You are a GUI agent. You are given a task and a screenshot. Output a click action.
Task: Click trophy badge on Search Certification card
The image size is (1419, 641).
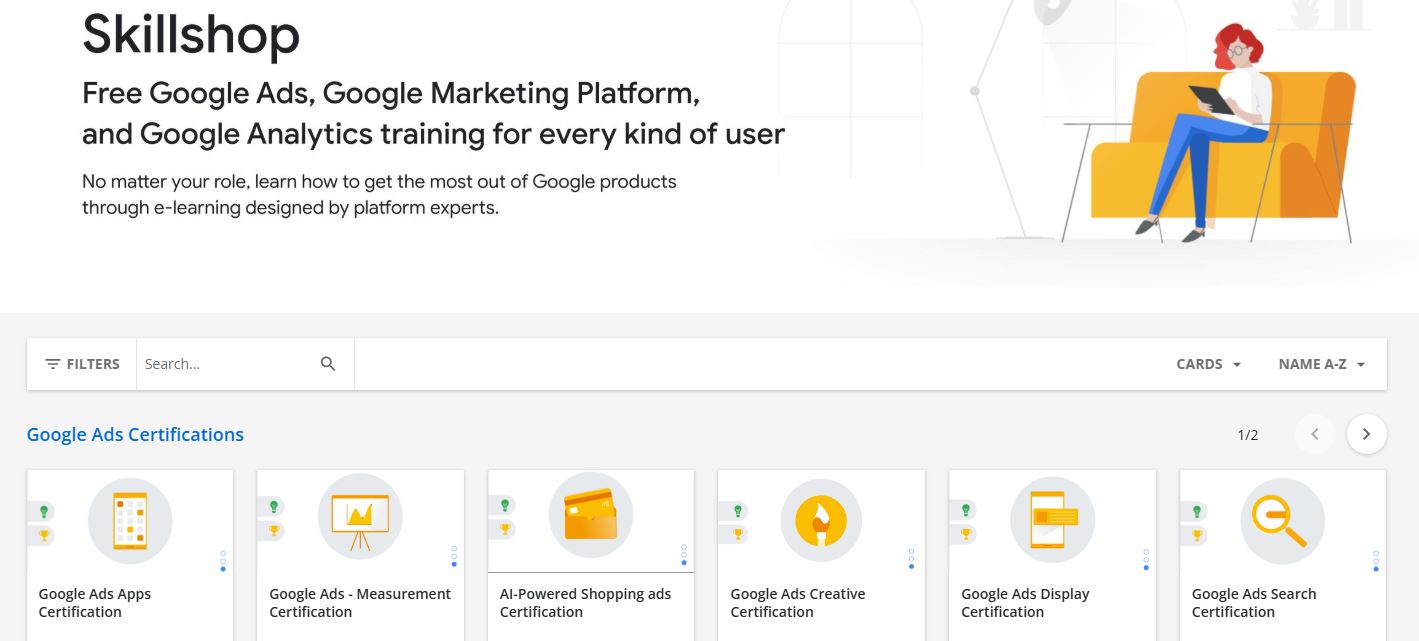point(1196,536)
